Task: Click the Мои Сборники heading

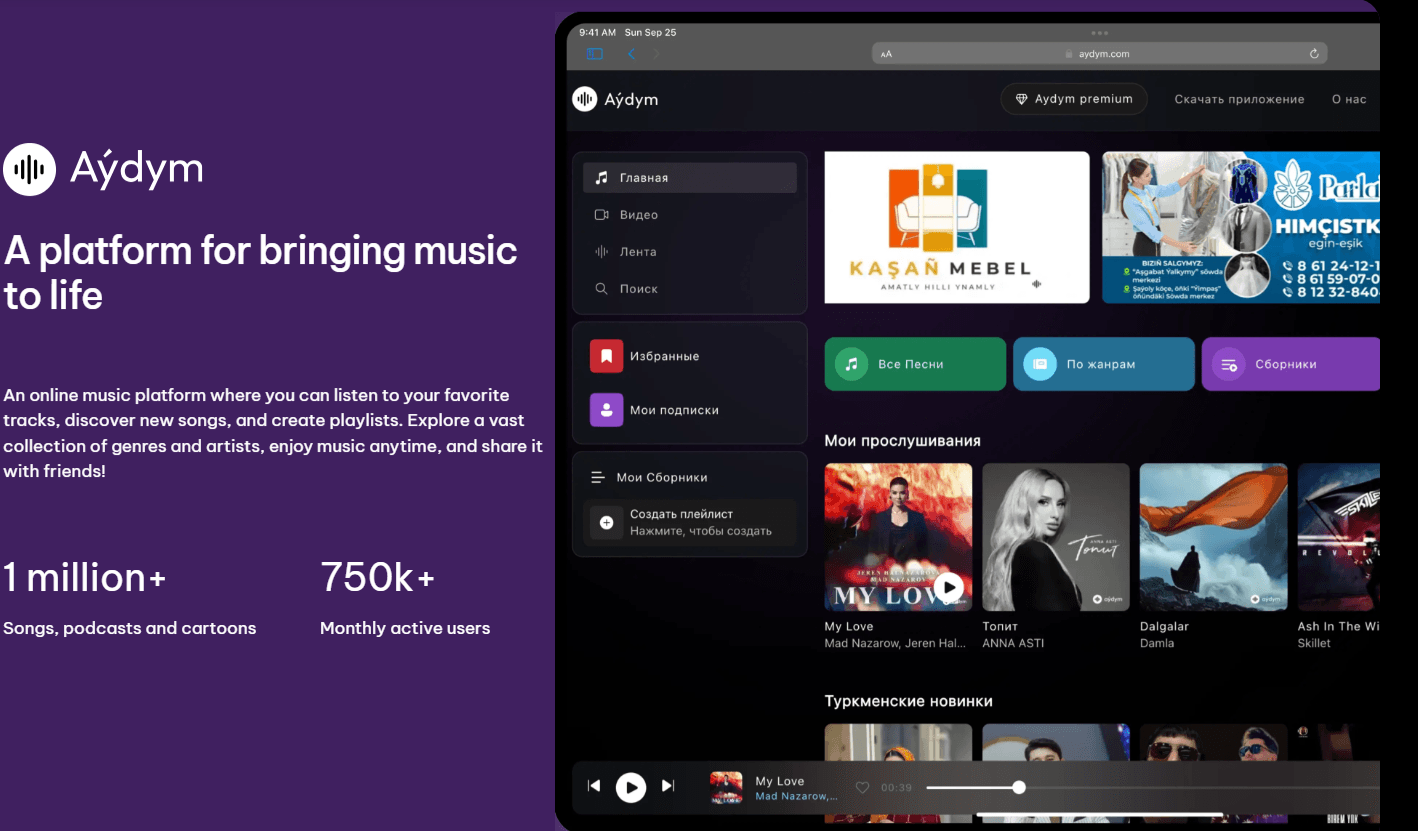Action: (662, 478)
